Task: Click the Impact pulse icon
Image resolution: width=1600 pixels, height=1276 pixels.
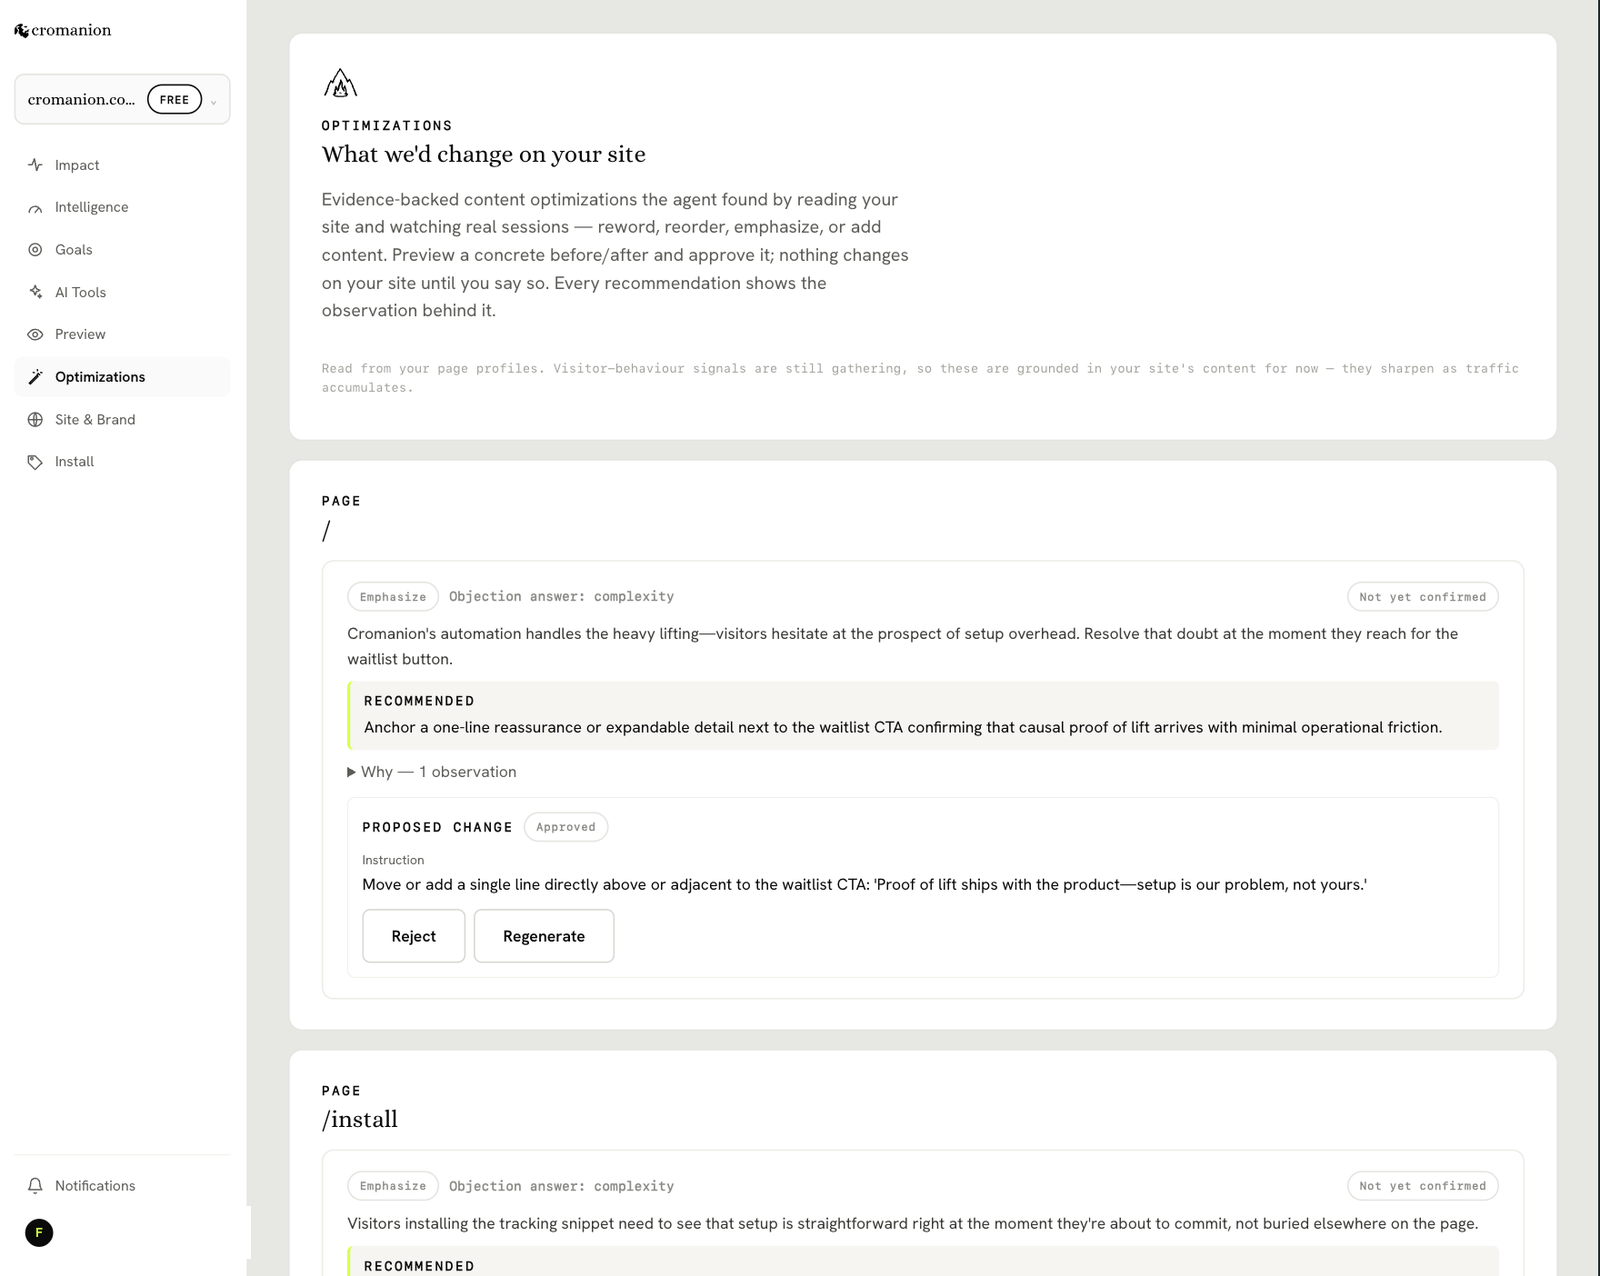Action: click(x=35, y=165)
